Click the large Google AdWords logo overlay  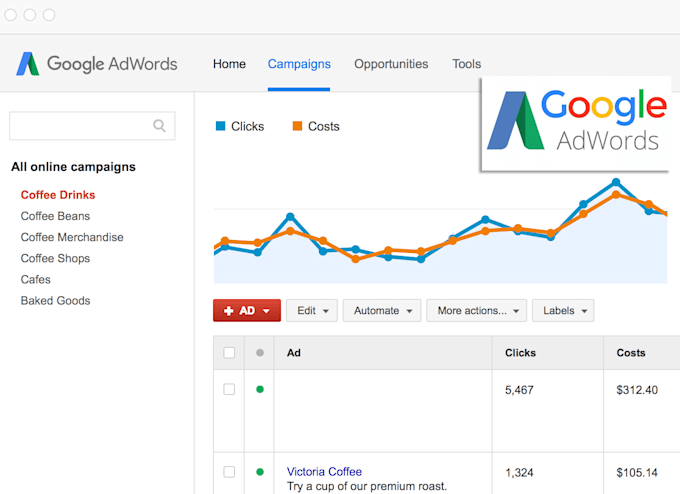576,124
